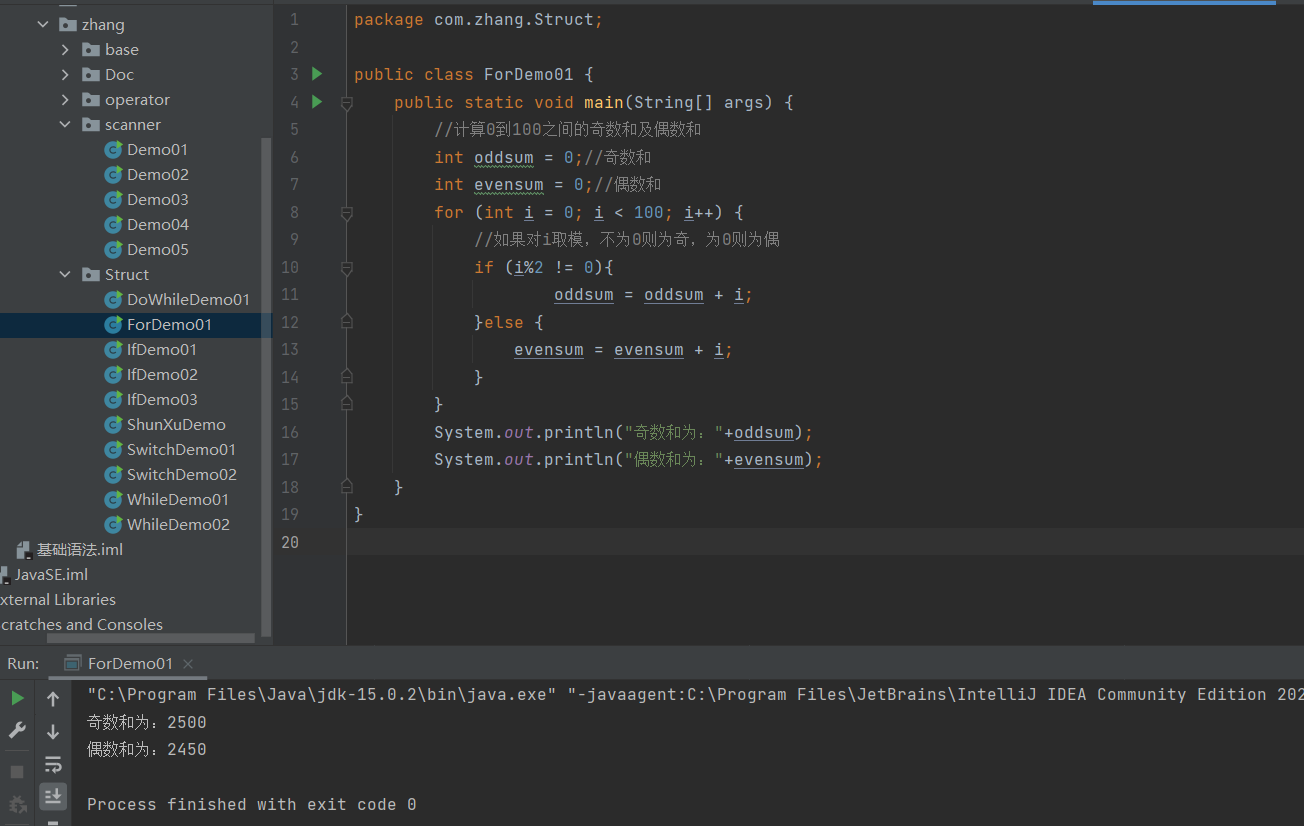Click the grey stop process square
The width and height of the screenshot is (1304, 826).
click(17, 772)
